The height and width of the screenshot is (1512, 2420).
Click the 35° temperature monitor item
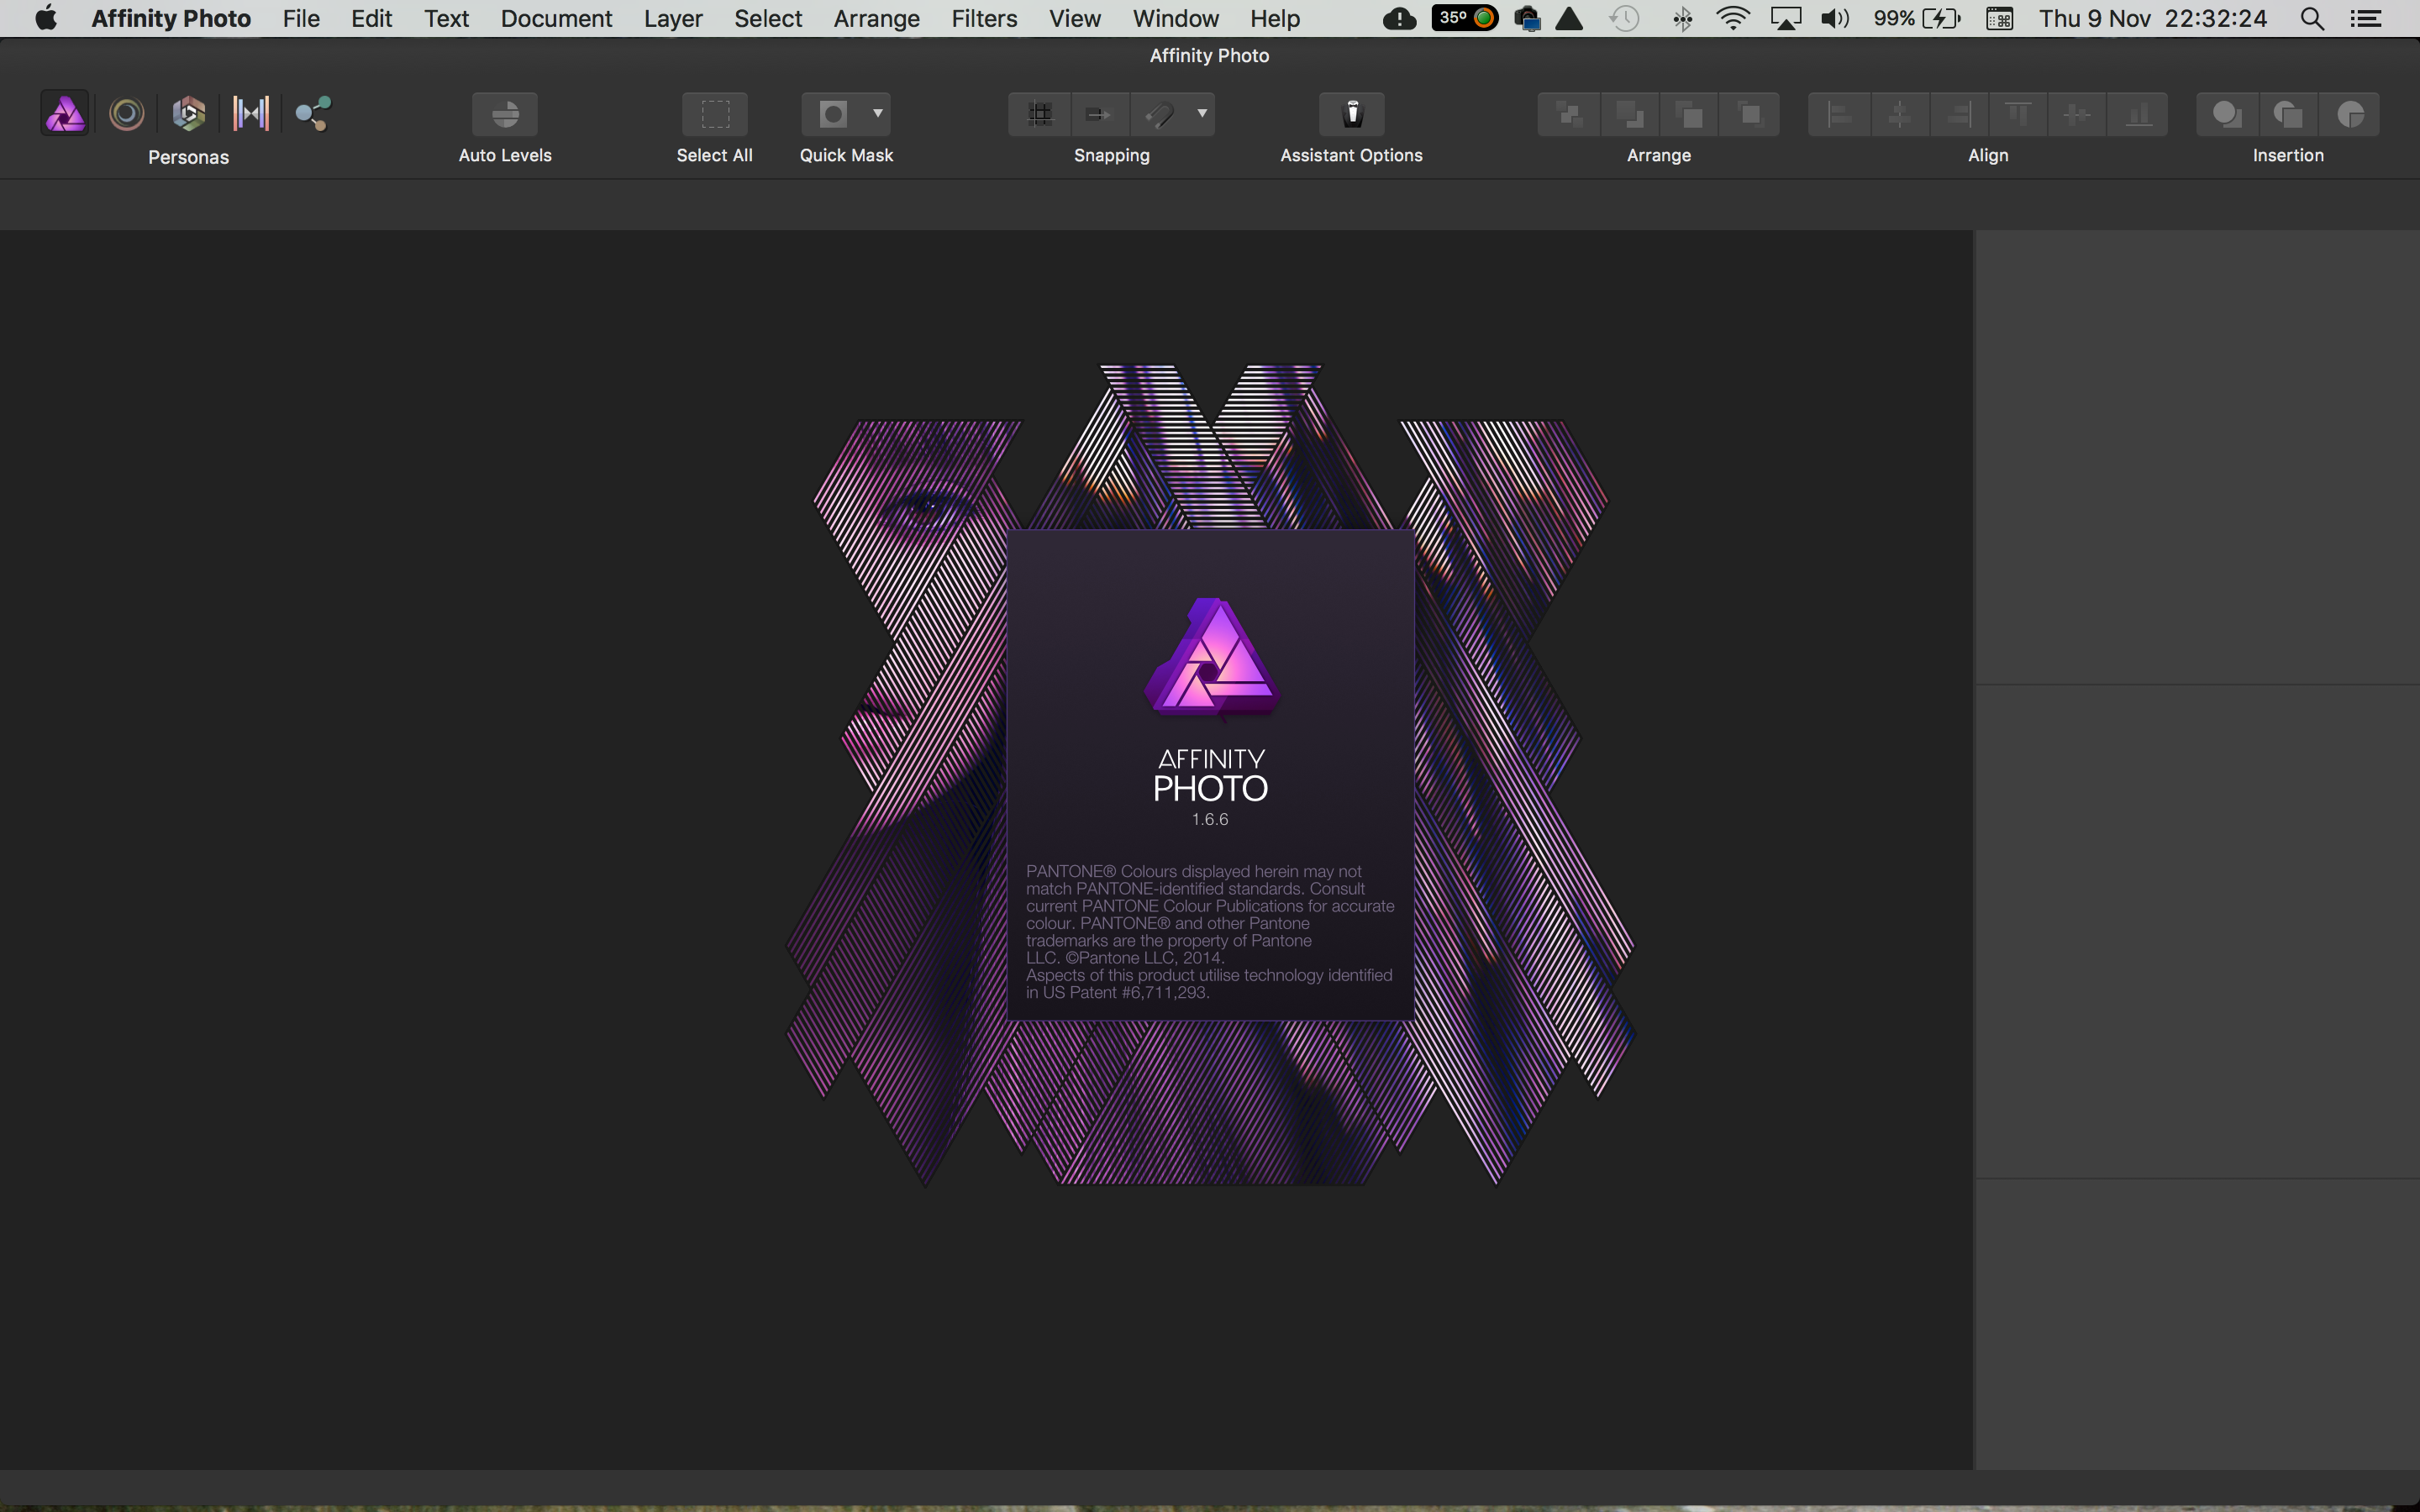[x=1464, y=18]
